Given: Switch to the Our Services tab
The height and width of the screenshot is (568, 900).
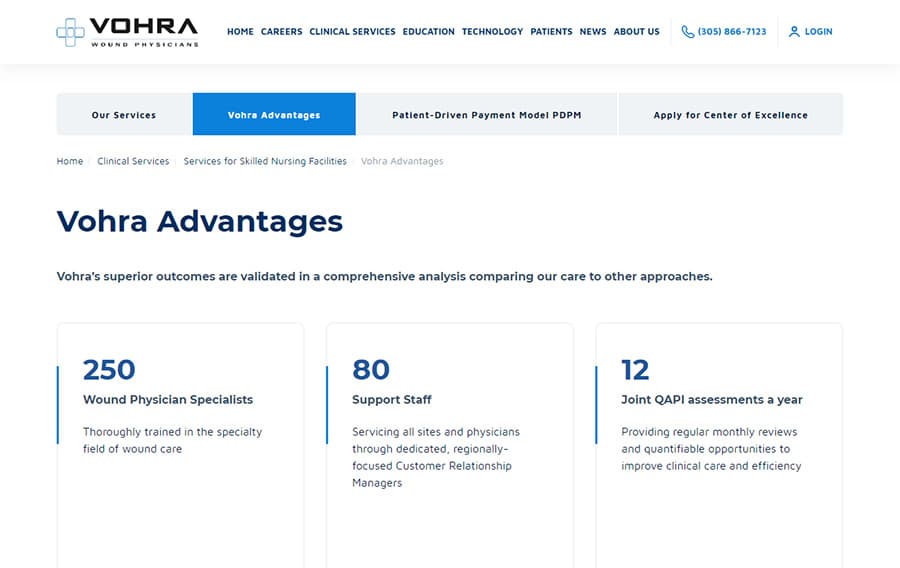Looking at the screenshot, I should coord(124,115).
